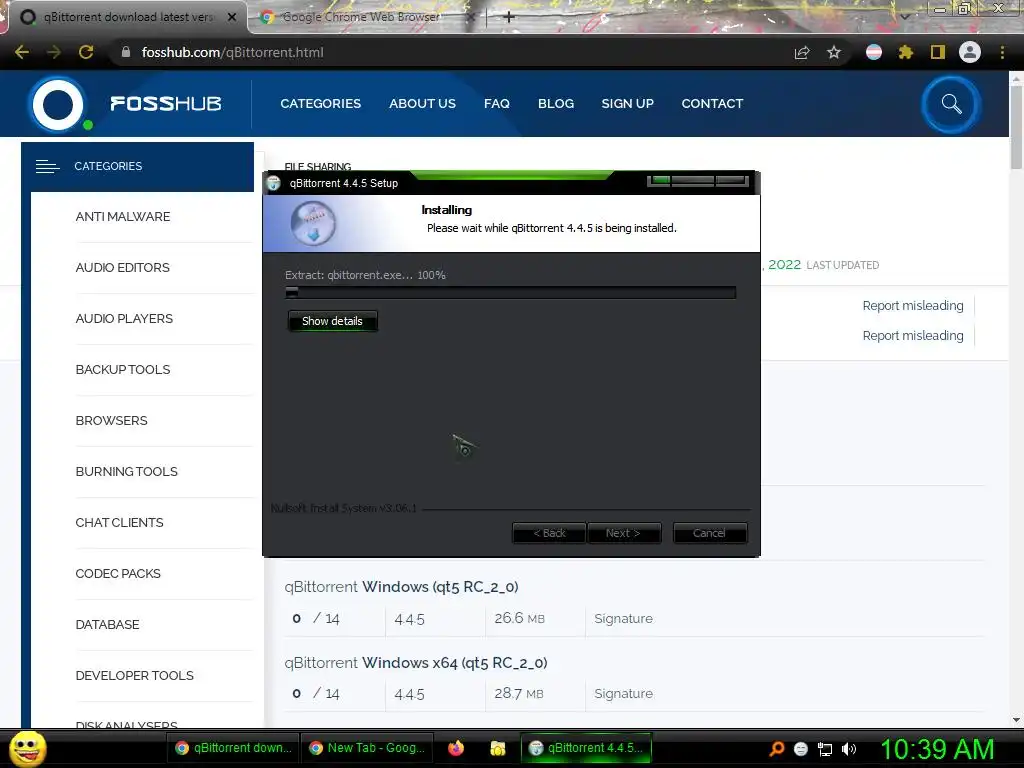
Task: Download qBittorrent Windows x64 (qt5 RC_2_0)
Action: tap(415, 662)
